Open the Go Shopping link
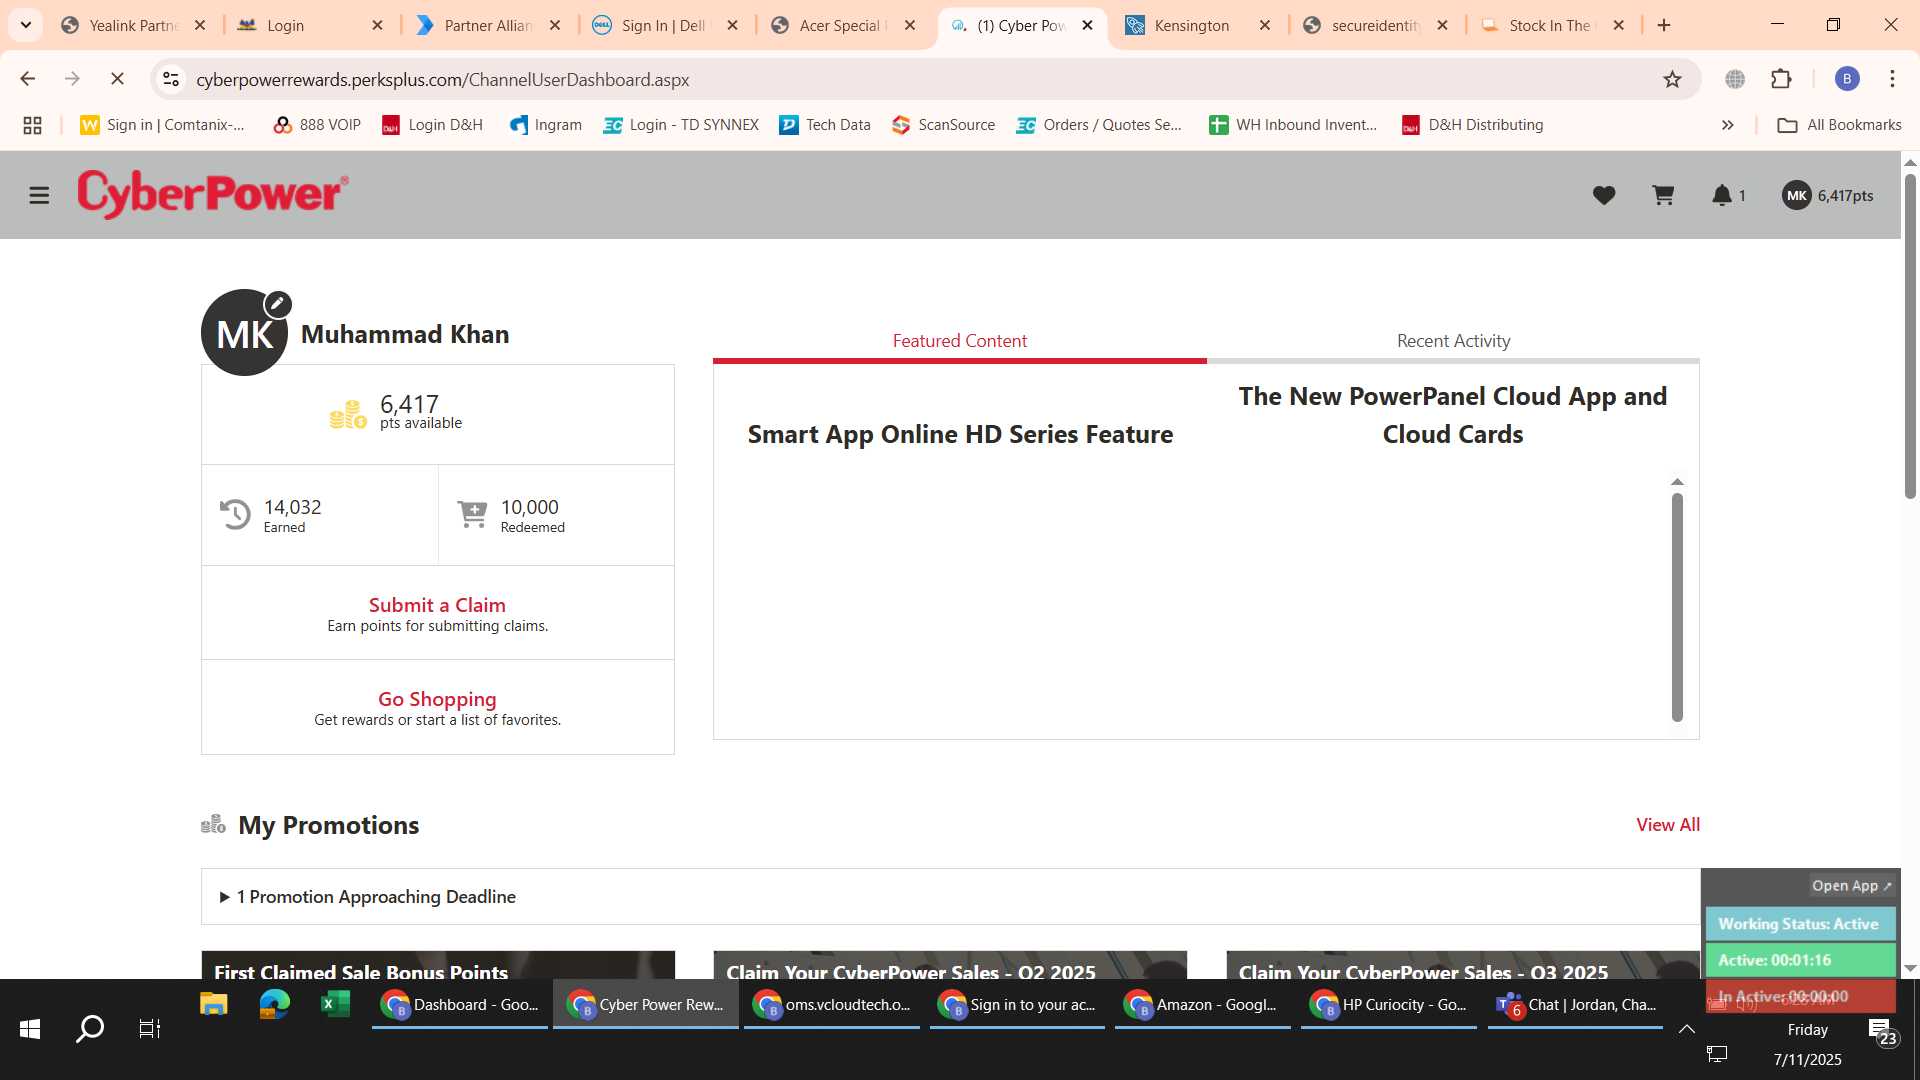 [x=437, y=699]
